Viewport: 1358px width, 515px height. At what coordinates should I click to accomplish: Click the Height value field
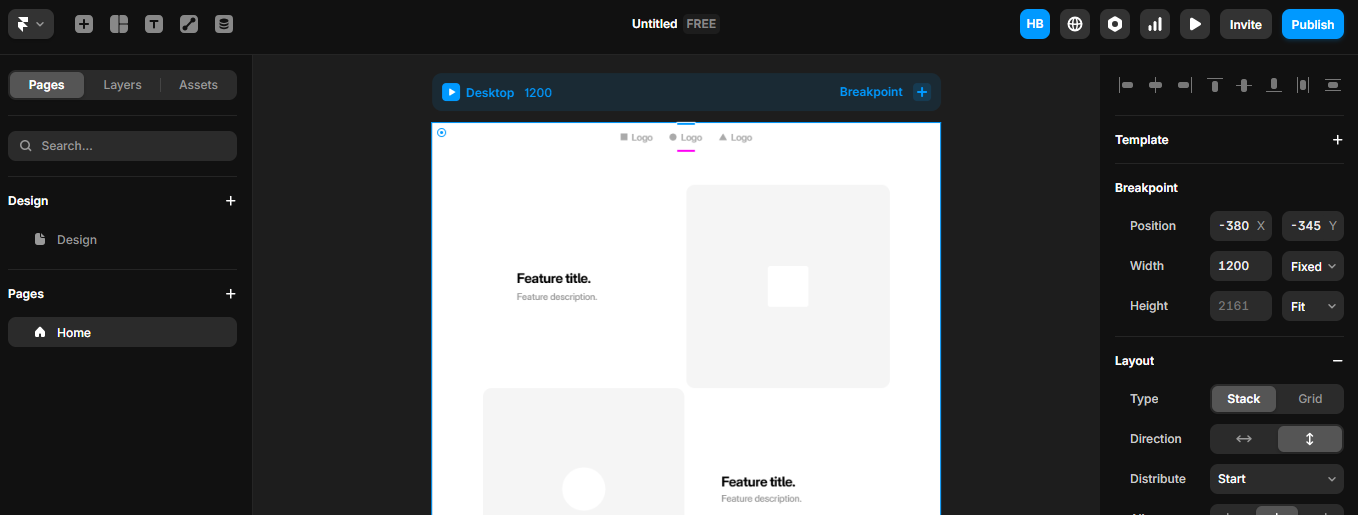pos(1241,306)
